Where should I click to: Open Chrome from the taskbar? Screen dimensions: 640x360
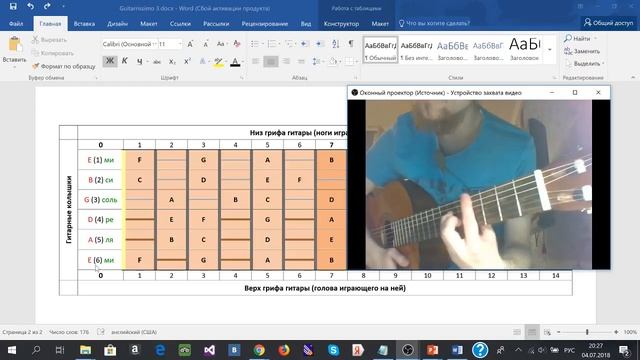[259, 350]
